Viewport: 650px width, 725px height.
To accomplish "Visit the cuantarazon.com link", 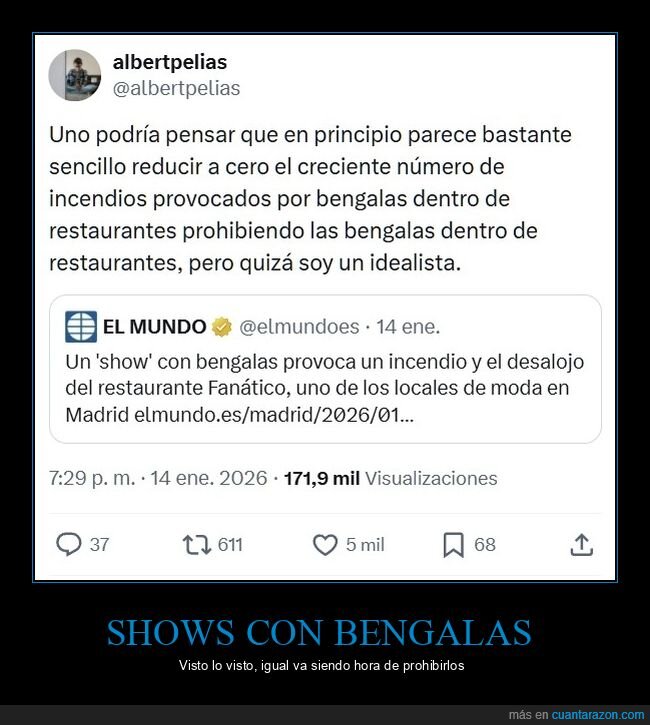I will tap(598, 714).
